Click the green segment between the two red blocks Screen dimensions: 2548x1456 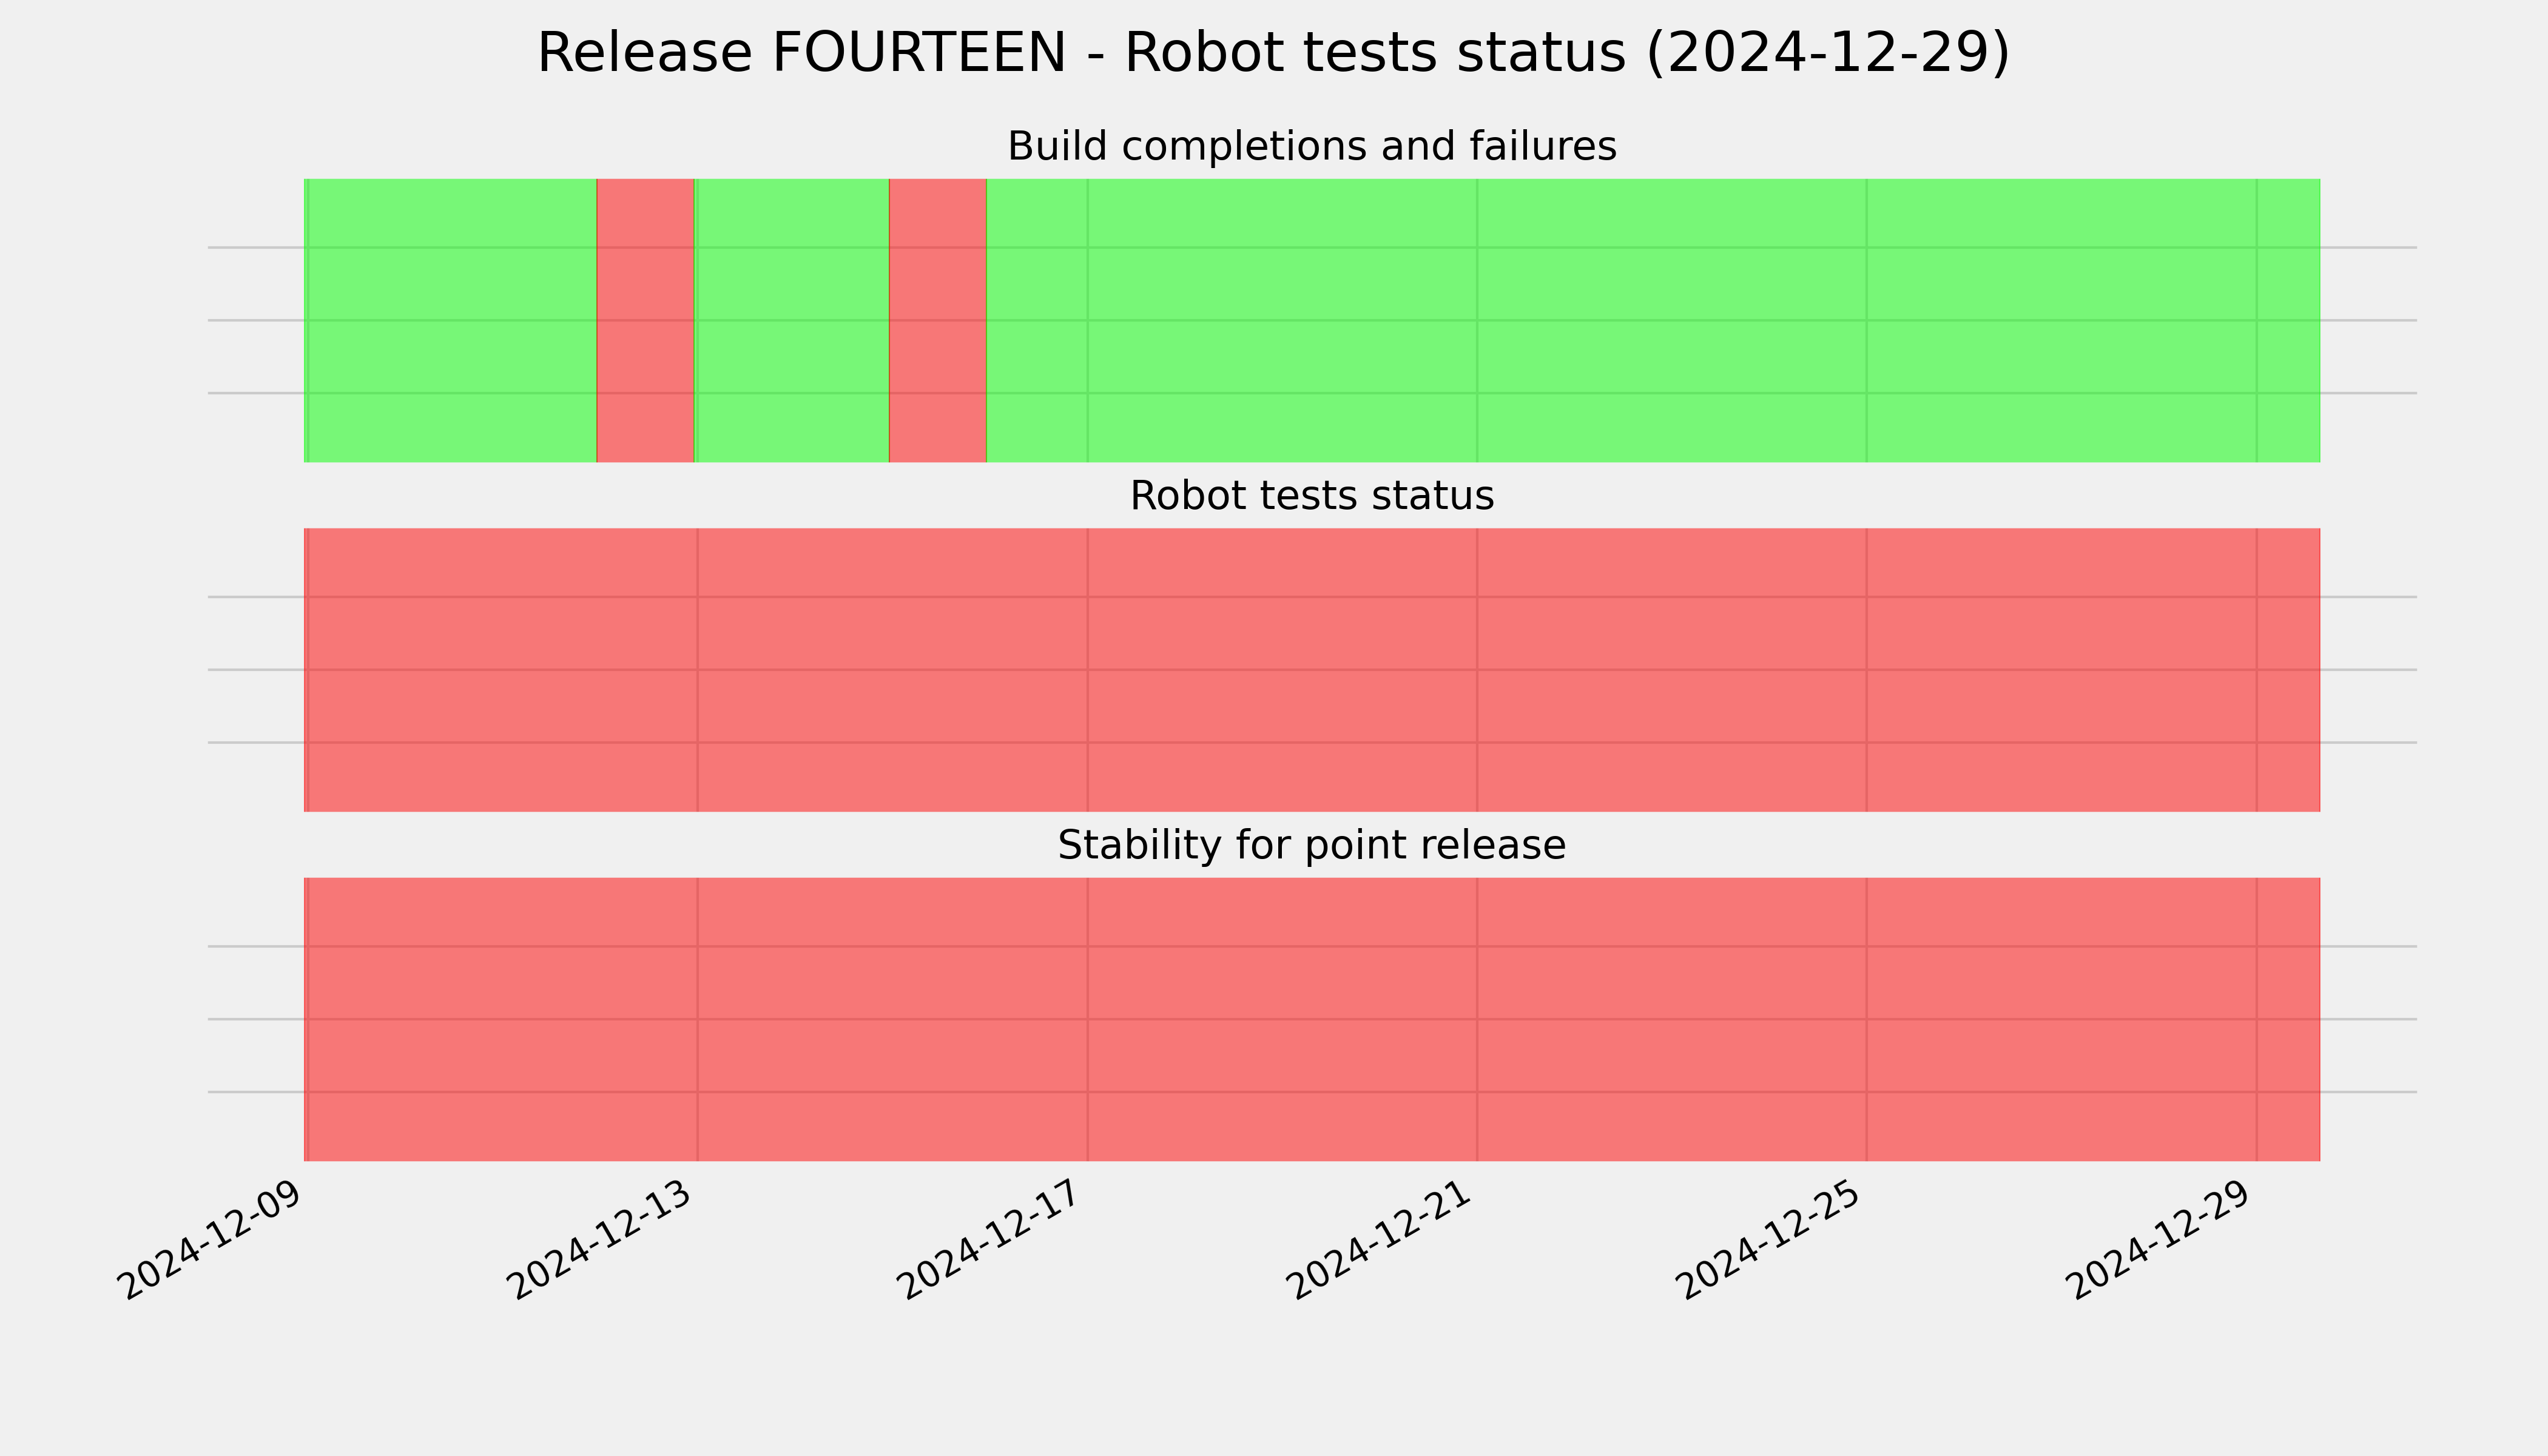pos(792,320)
